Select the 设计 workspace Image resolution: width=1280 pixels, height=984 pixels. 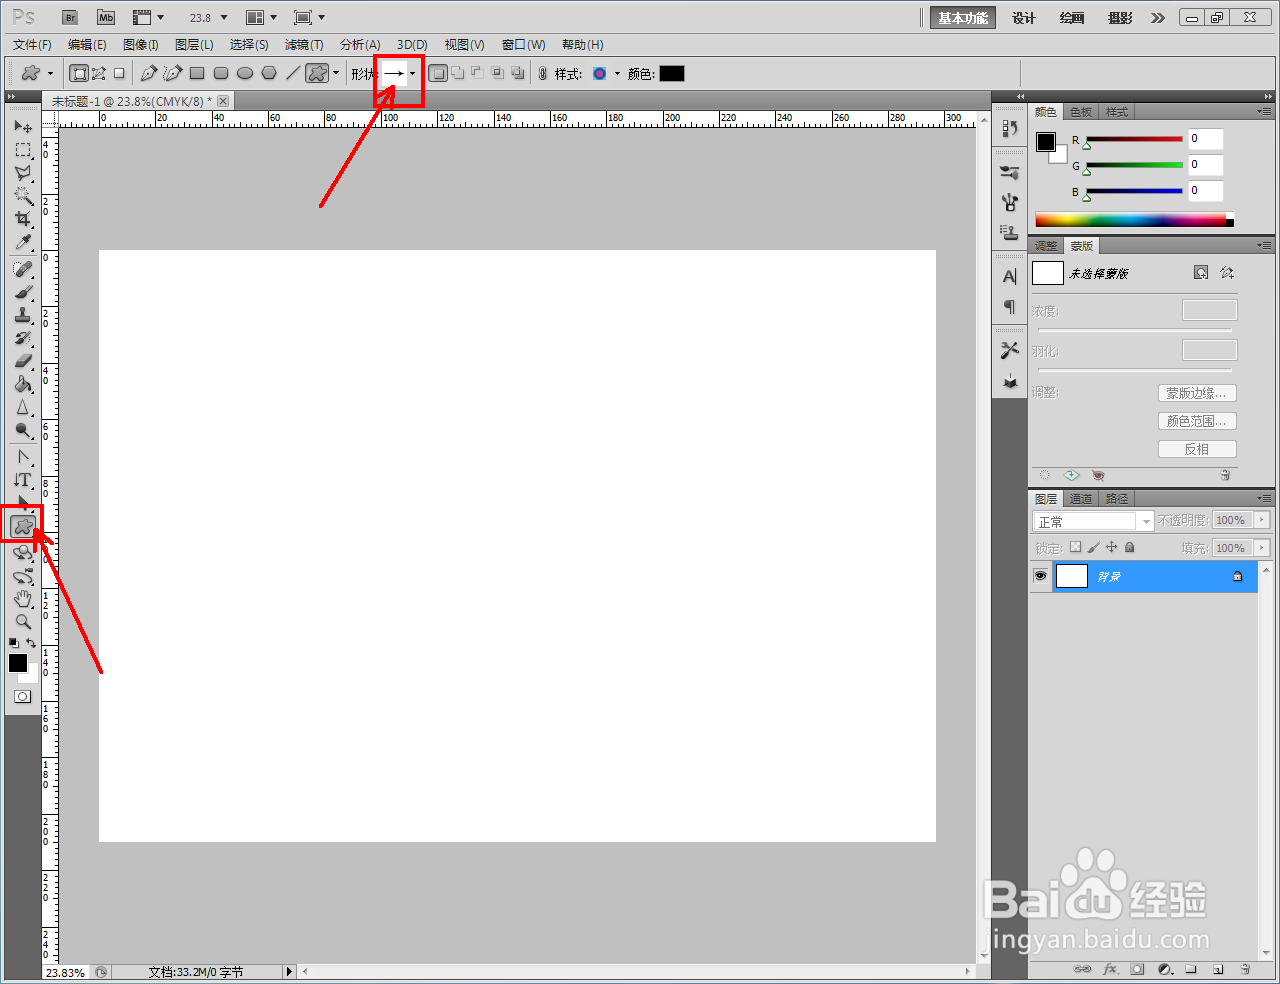1024,18
